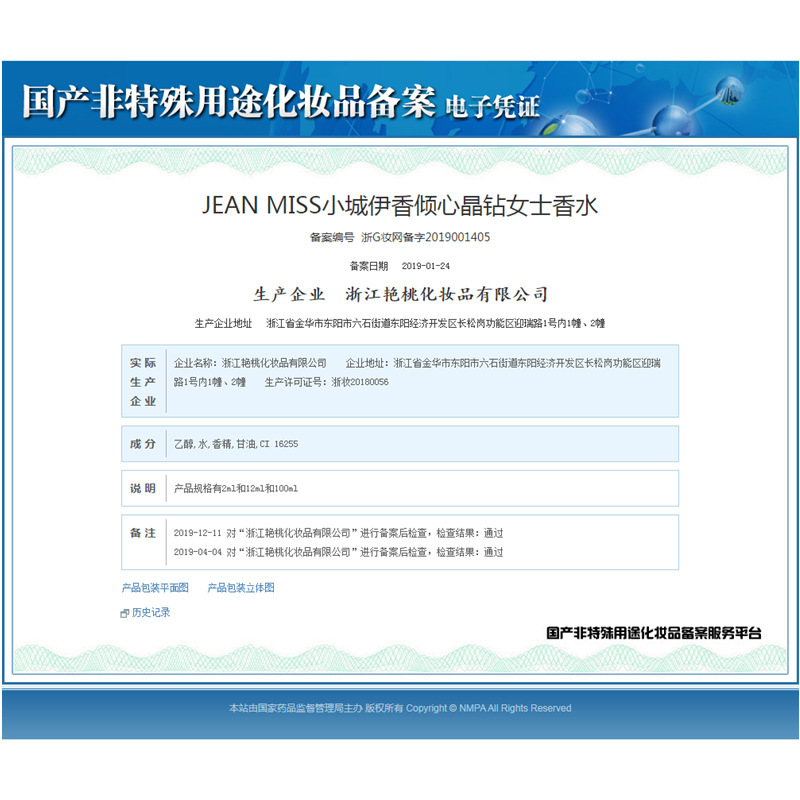
Task: Click the 生产企业地址 address line
Action: [399, 323]
